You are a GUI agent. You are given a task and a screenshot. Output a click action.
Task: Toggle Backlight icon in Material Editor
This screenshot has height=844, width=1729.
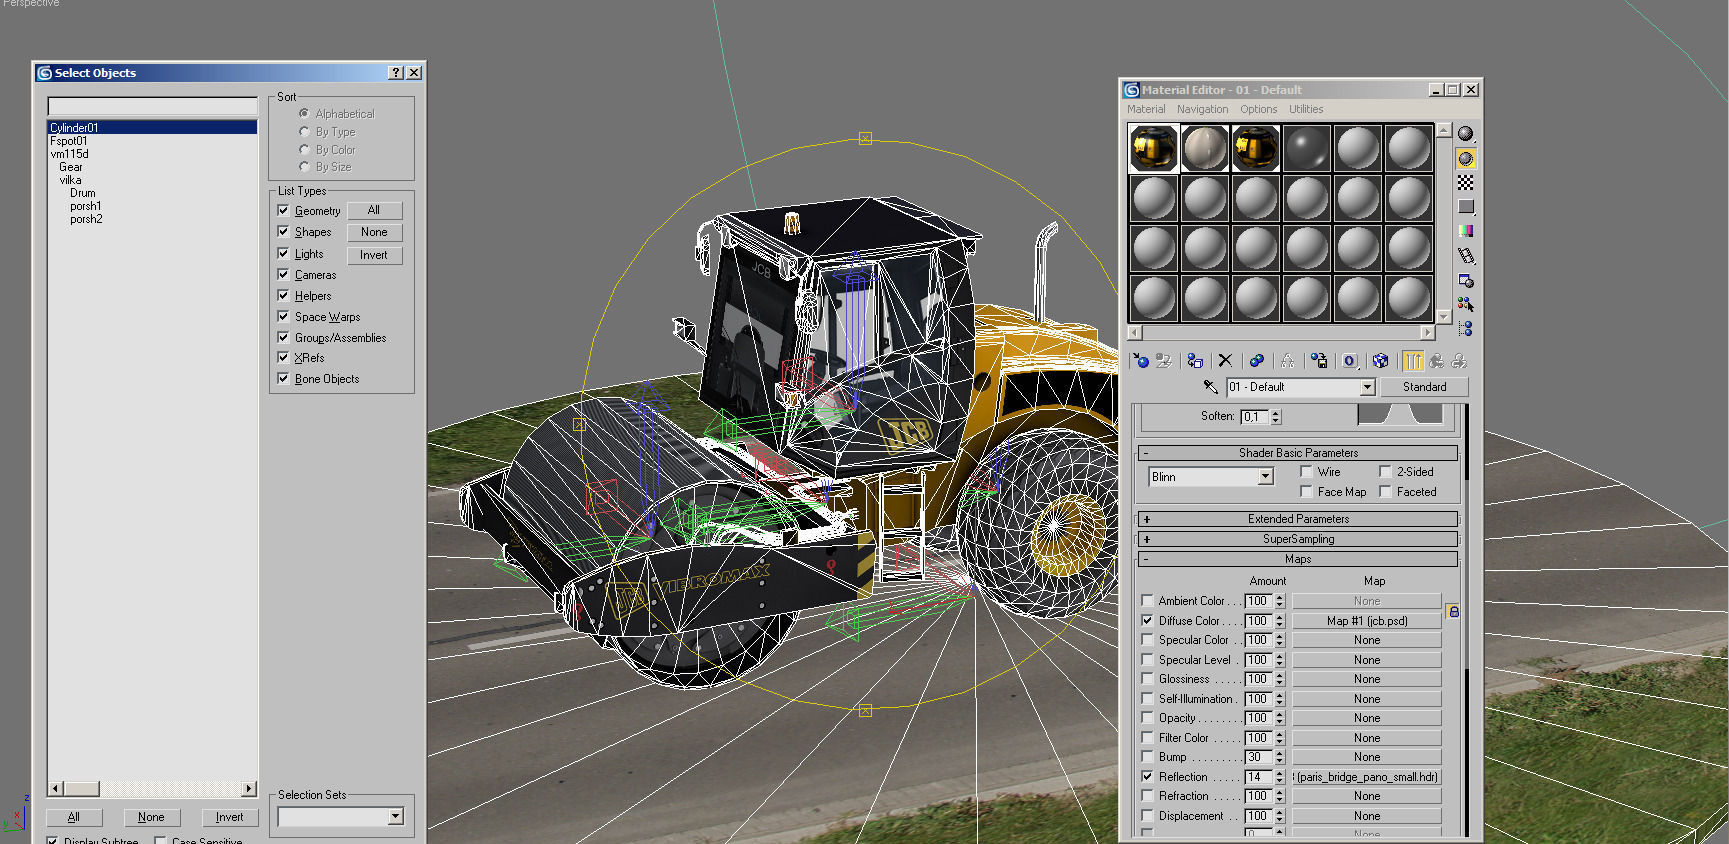coord(1466,158)
